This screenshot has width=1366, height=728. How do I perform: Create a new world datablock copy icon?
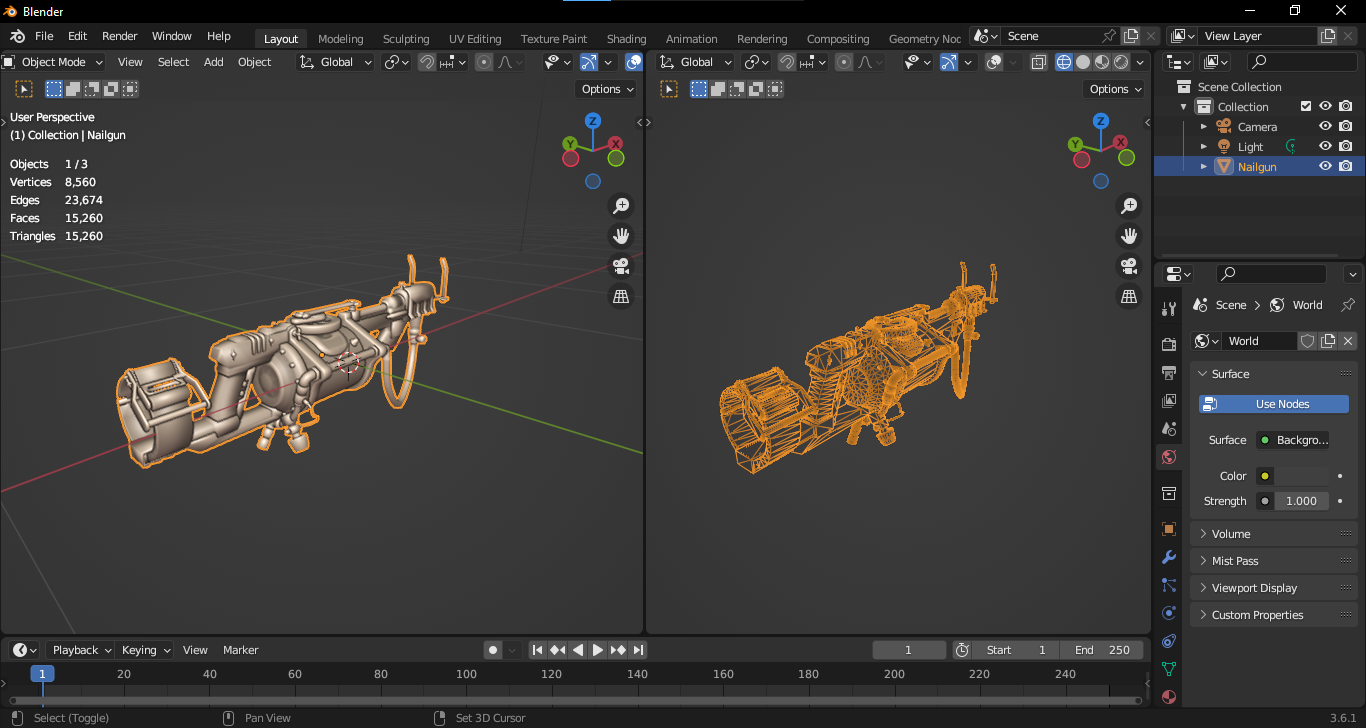(x=1328, y=341)
